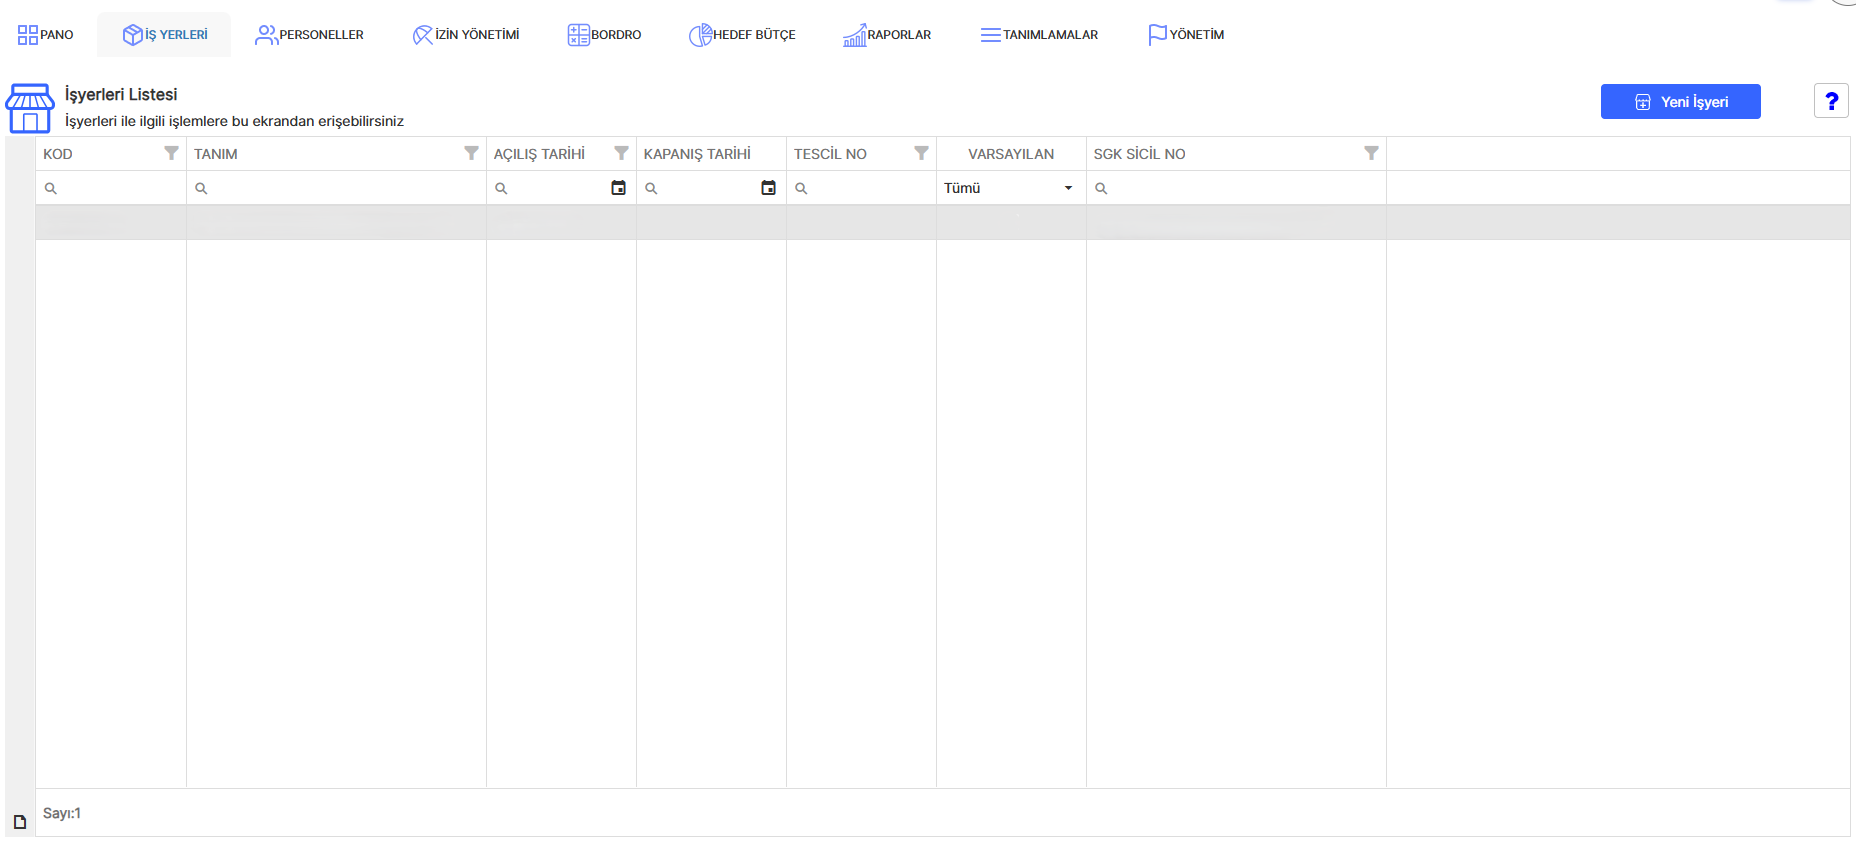The width and height of the screenshot is (1856, 852).
Task: Click the document icon at the table's bottom left
Action: click(20, 822)
